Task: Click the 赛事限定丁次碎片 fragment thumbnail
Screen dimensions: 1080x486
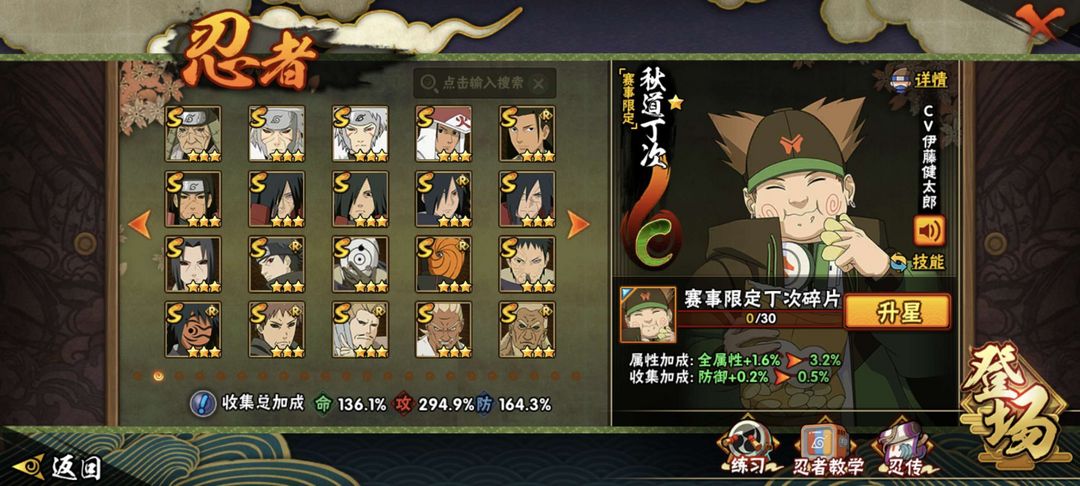Action: pyautogui.click(x=647, y=315)
